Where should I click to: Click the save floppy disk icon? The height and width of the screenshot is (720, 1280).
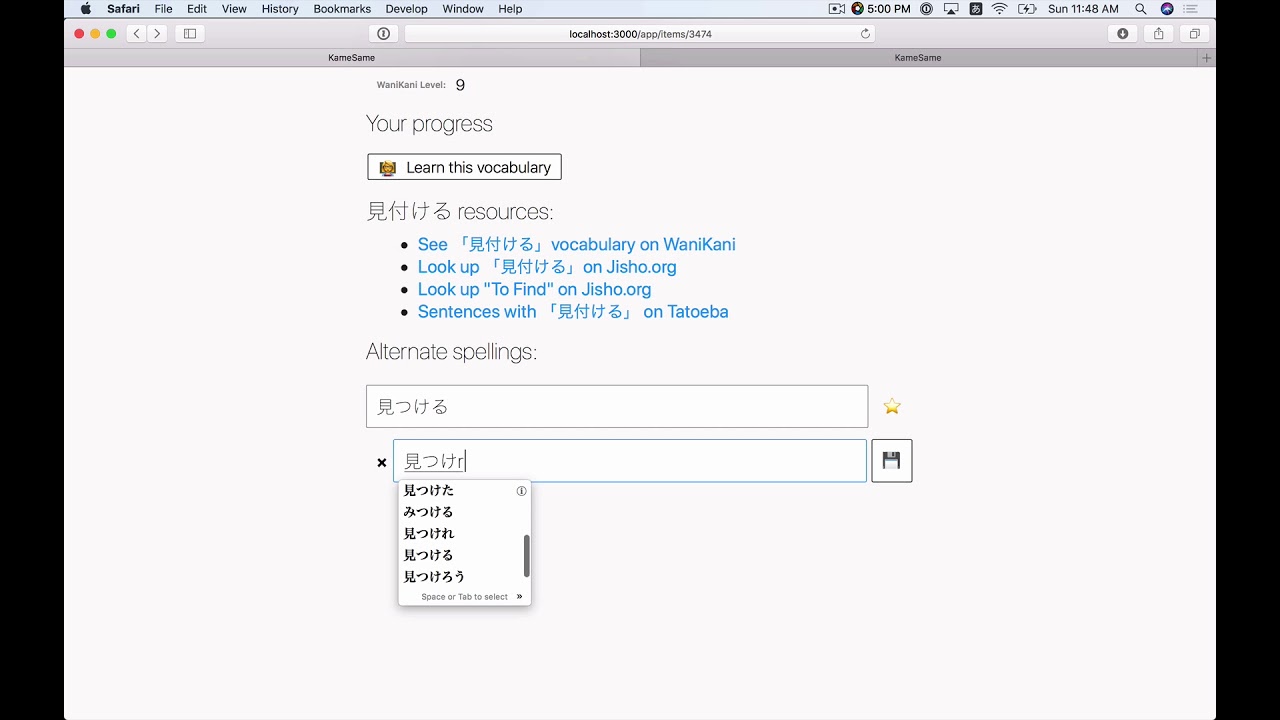(x=891, y=461)
